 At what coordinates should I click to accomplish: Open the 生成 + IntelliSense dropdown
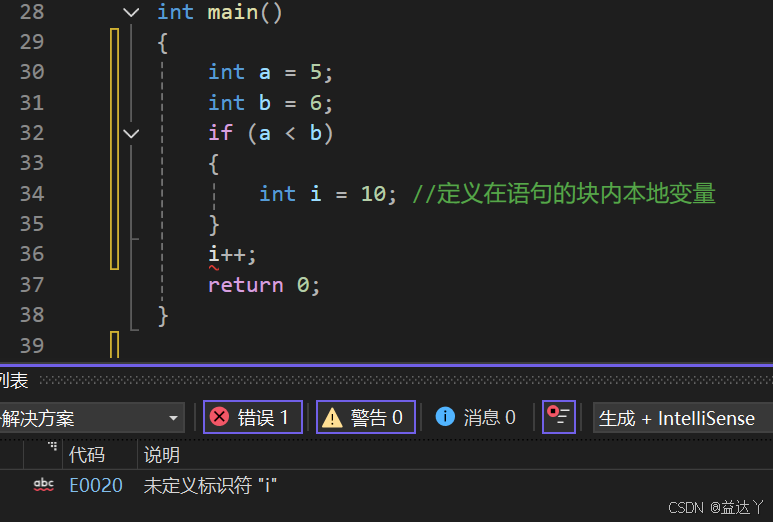(683, 418)
